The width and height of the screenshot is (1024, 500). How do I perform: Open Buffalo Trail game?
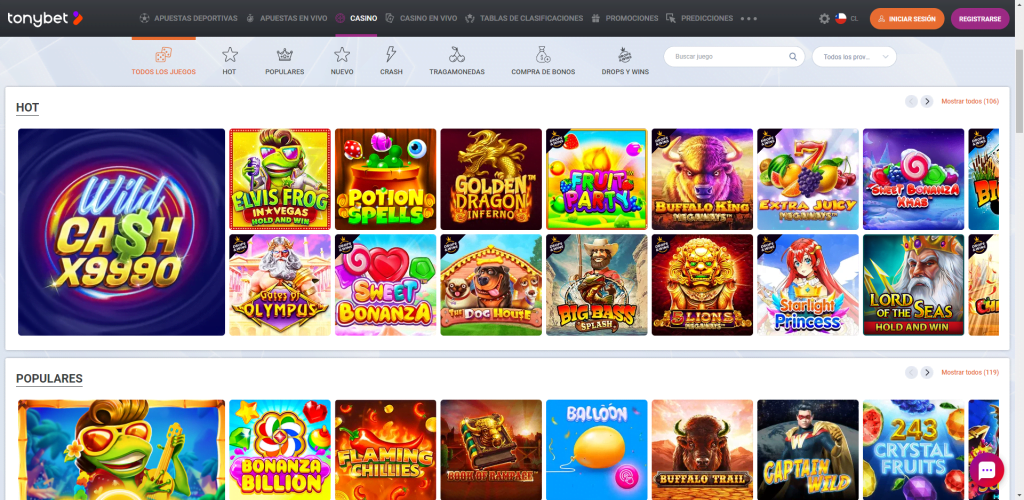(x=702, y=450)
